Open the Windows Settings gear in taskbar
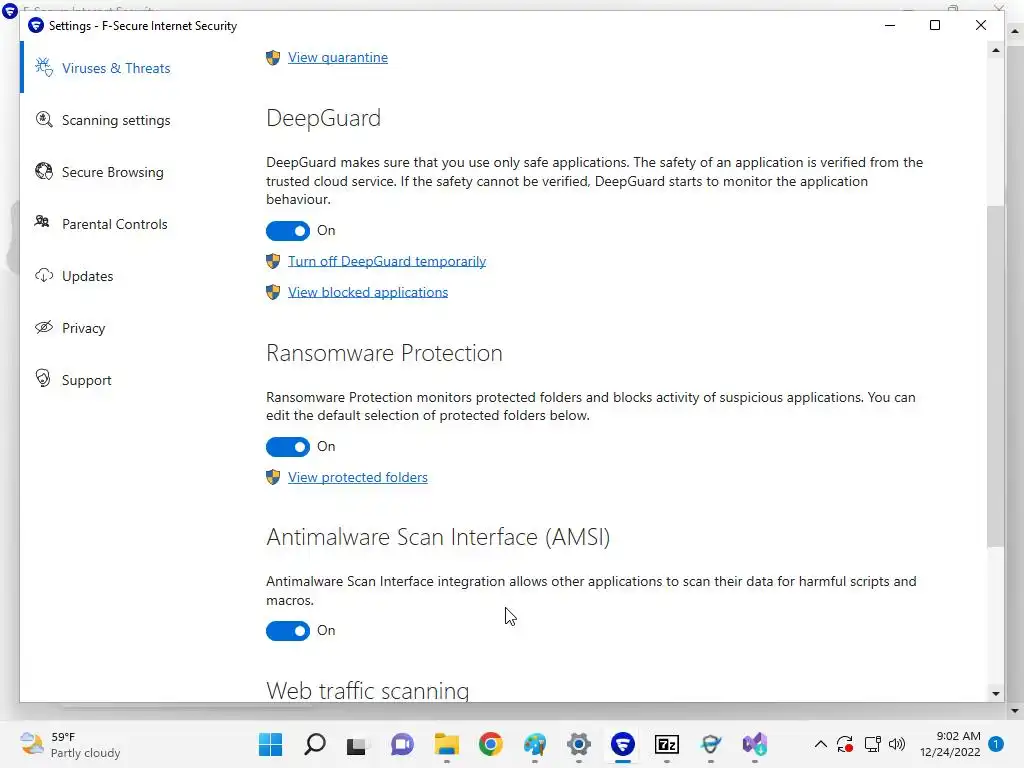The width and height of the screenshot is (1024, 768). coord(579,744)
